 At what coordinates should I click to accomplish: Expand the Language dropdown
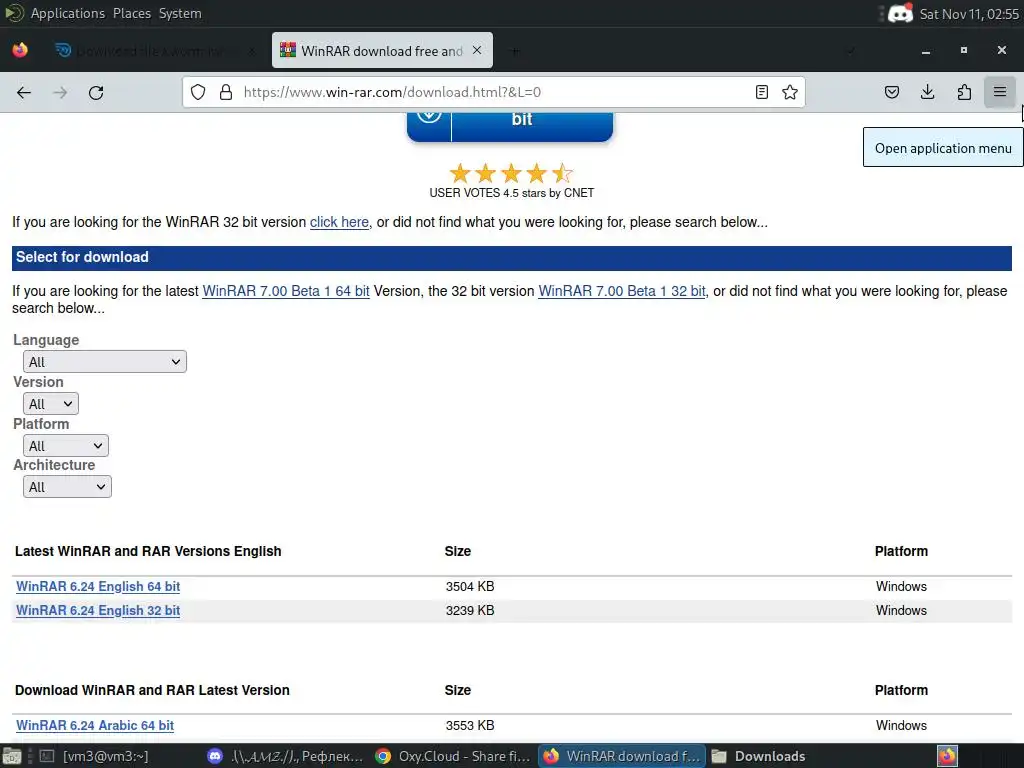pos(104,362)
